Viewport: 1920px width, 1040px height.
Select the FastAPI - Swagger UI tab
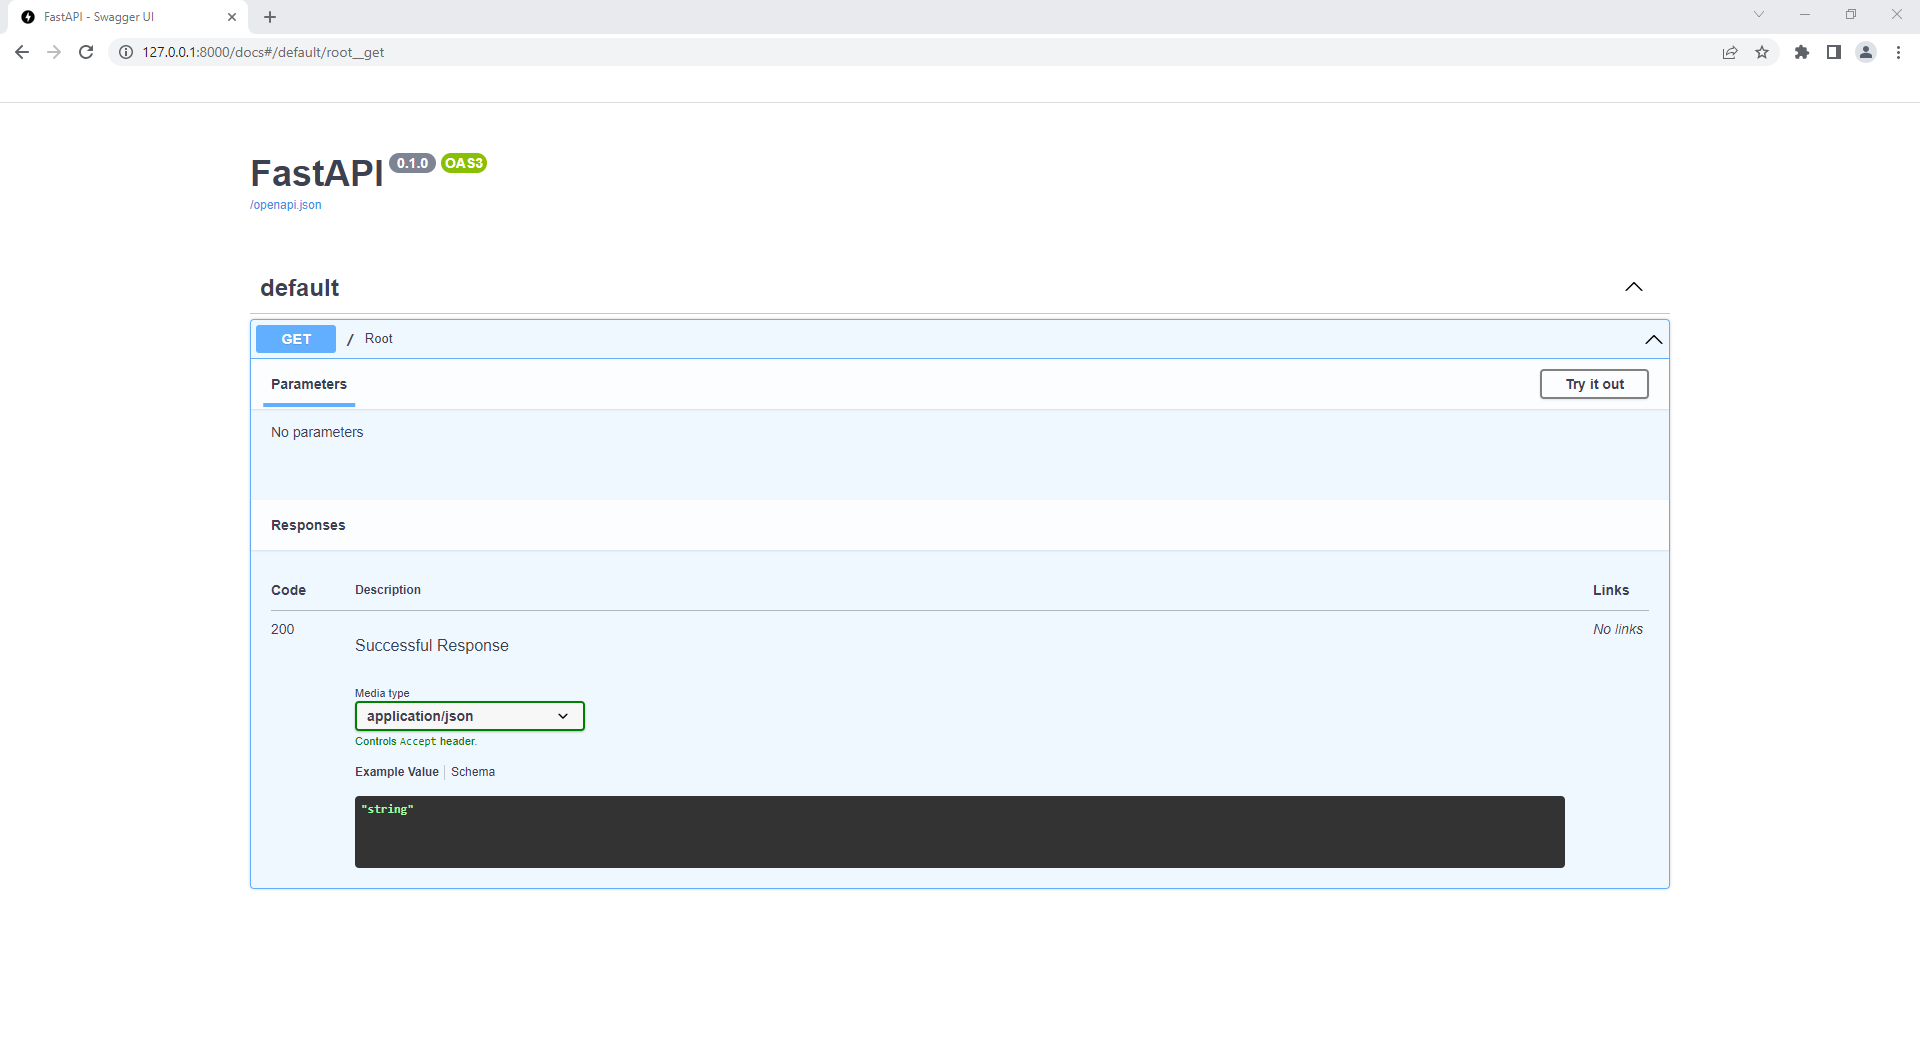point(128,17)
